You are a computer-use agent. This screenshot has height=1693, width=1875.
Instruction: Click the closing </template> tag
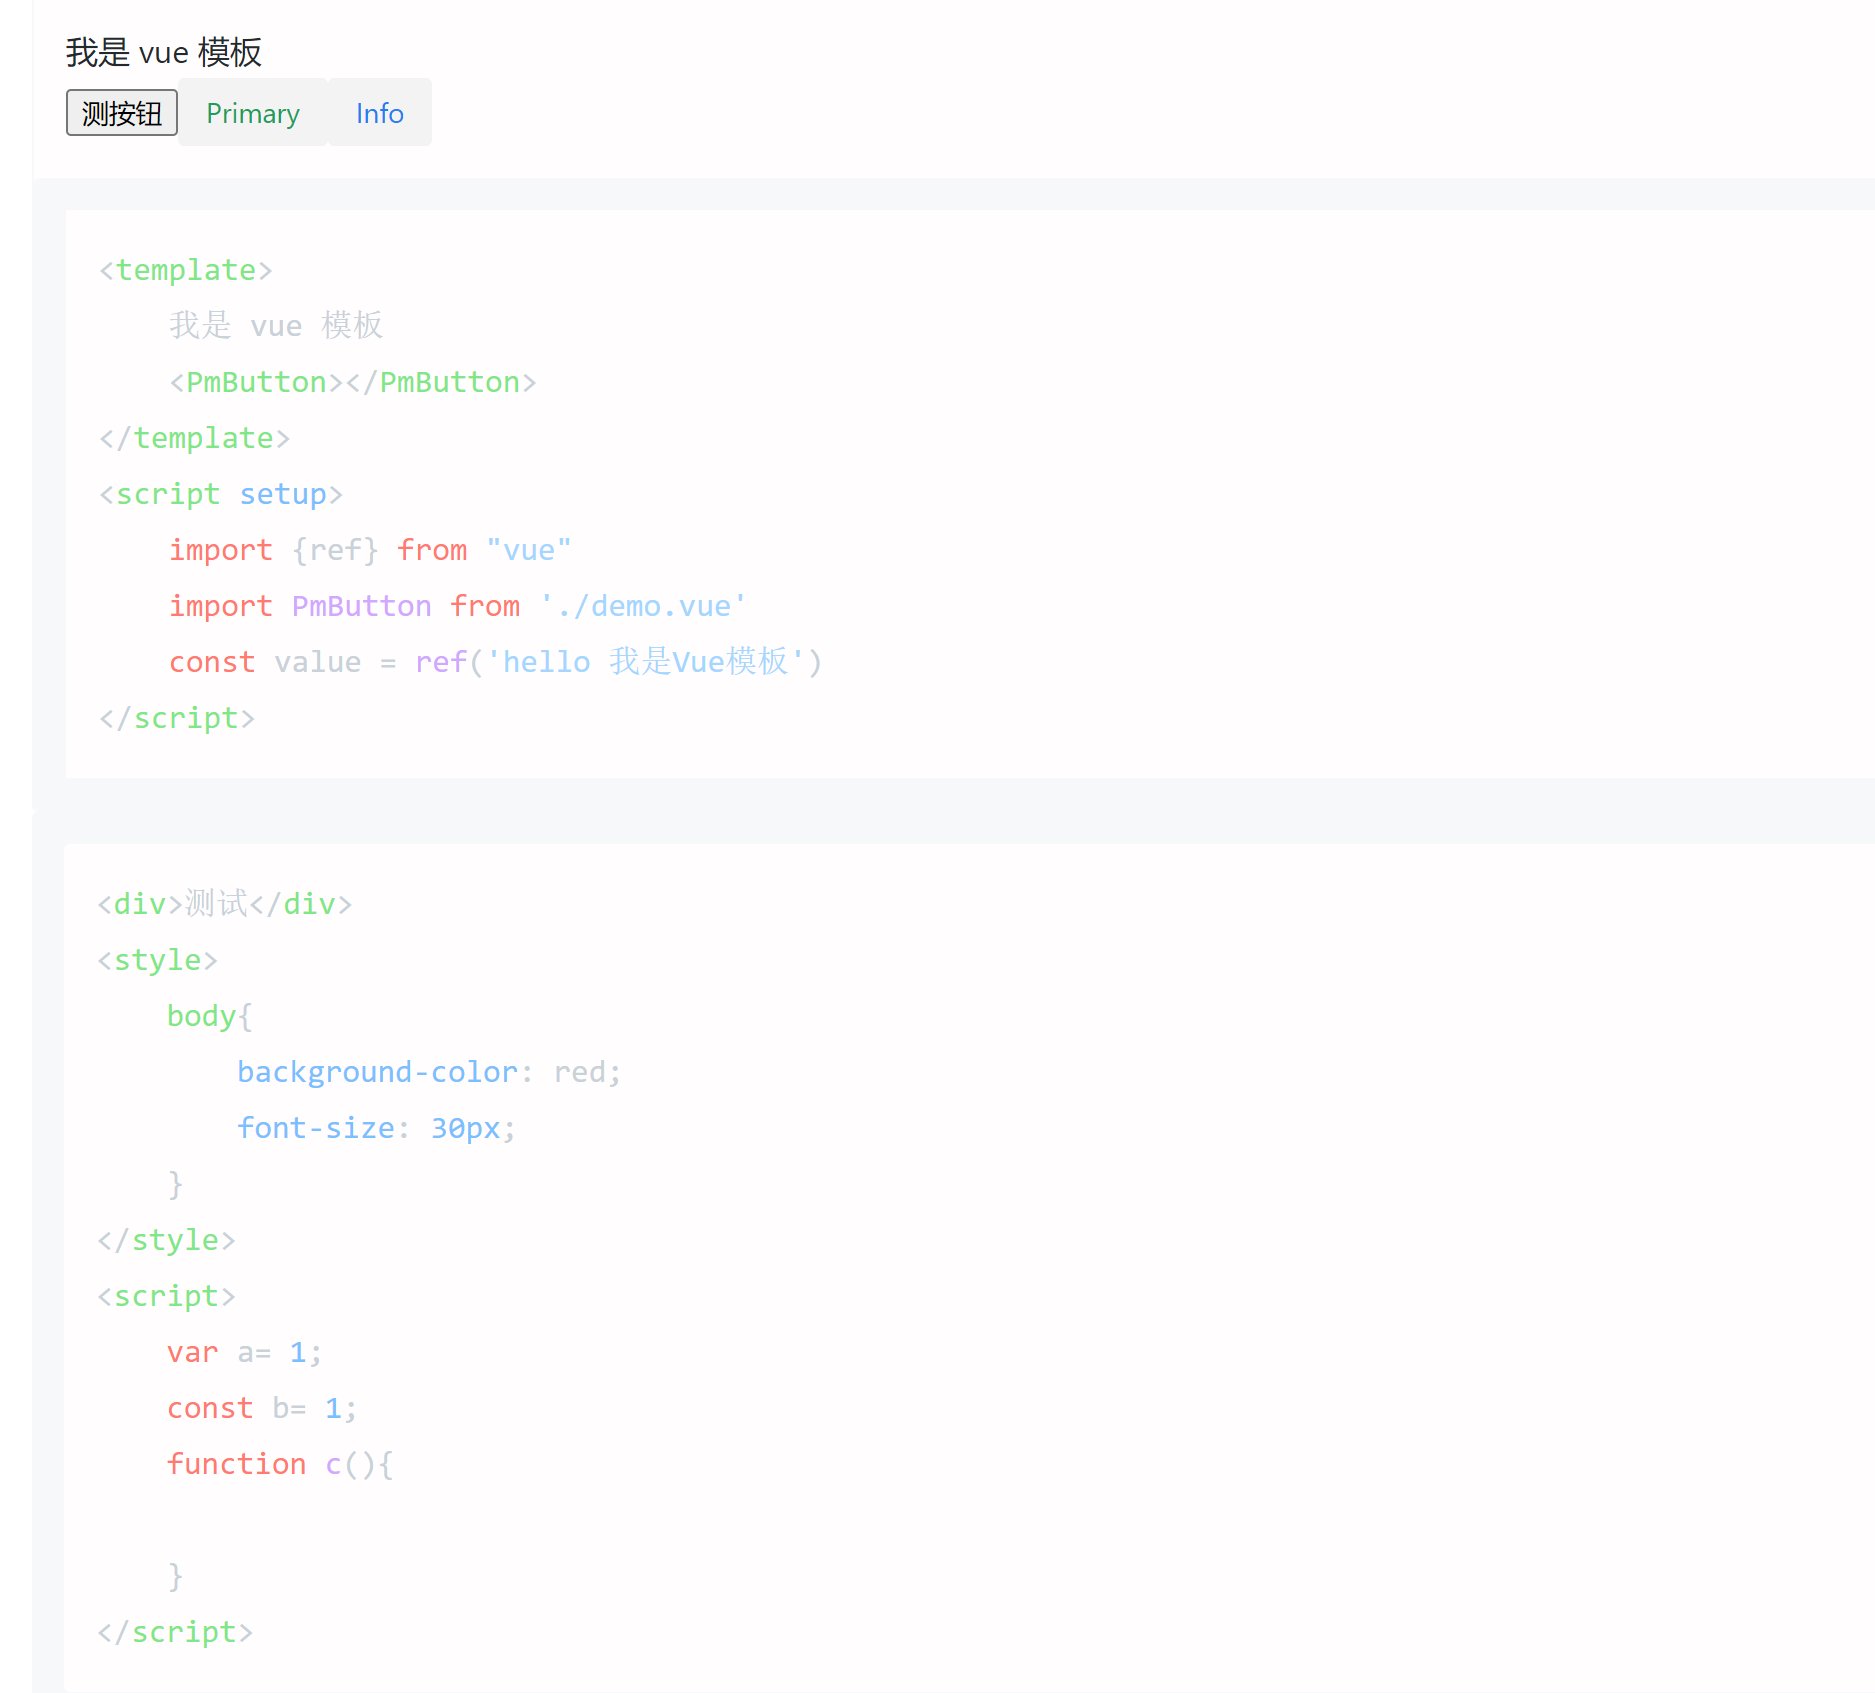tap(195, 438)
